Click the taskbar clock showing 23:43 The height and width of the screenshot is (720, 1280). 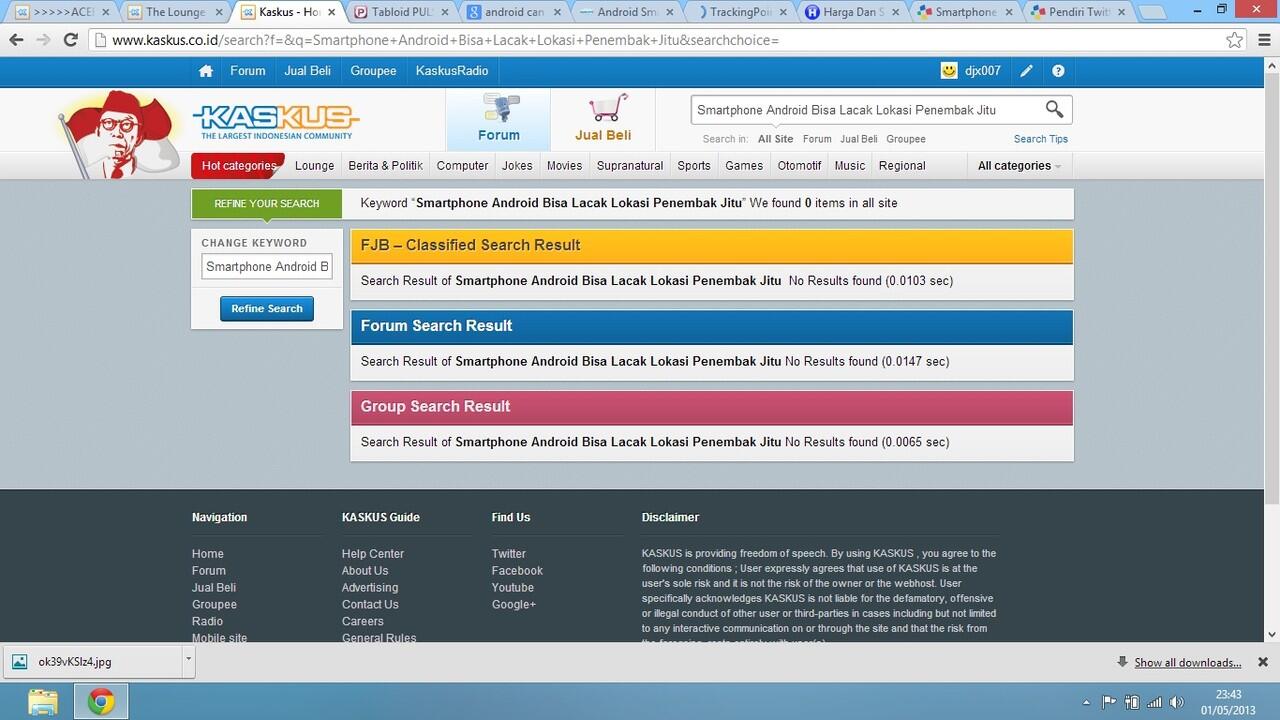(x=1229, y=694)
